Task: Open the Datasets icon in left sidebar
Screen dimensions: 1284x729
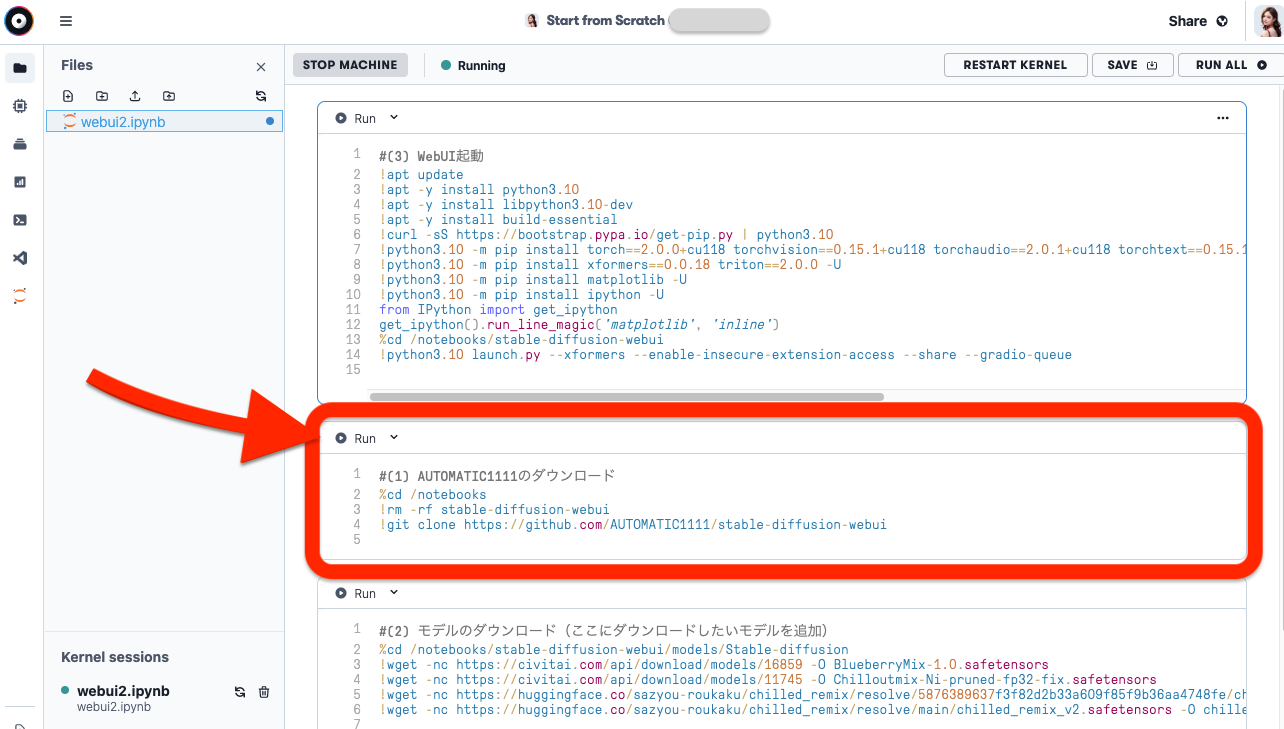Action: 20,144
